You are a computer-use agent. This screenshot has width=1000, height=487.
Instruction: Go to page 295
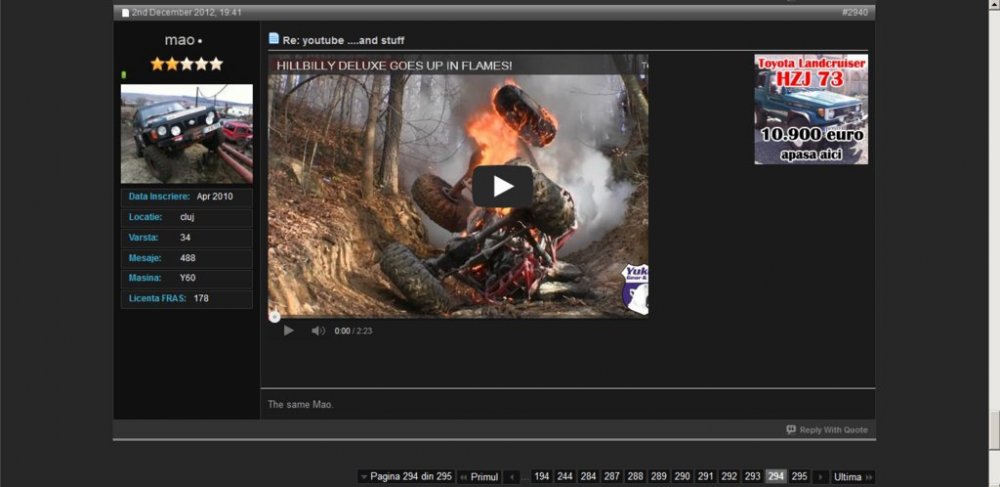coord(799,477)
